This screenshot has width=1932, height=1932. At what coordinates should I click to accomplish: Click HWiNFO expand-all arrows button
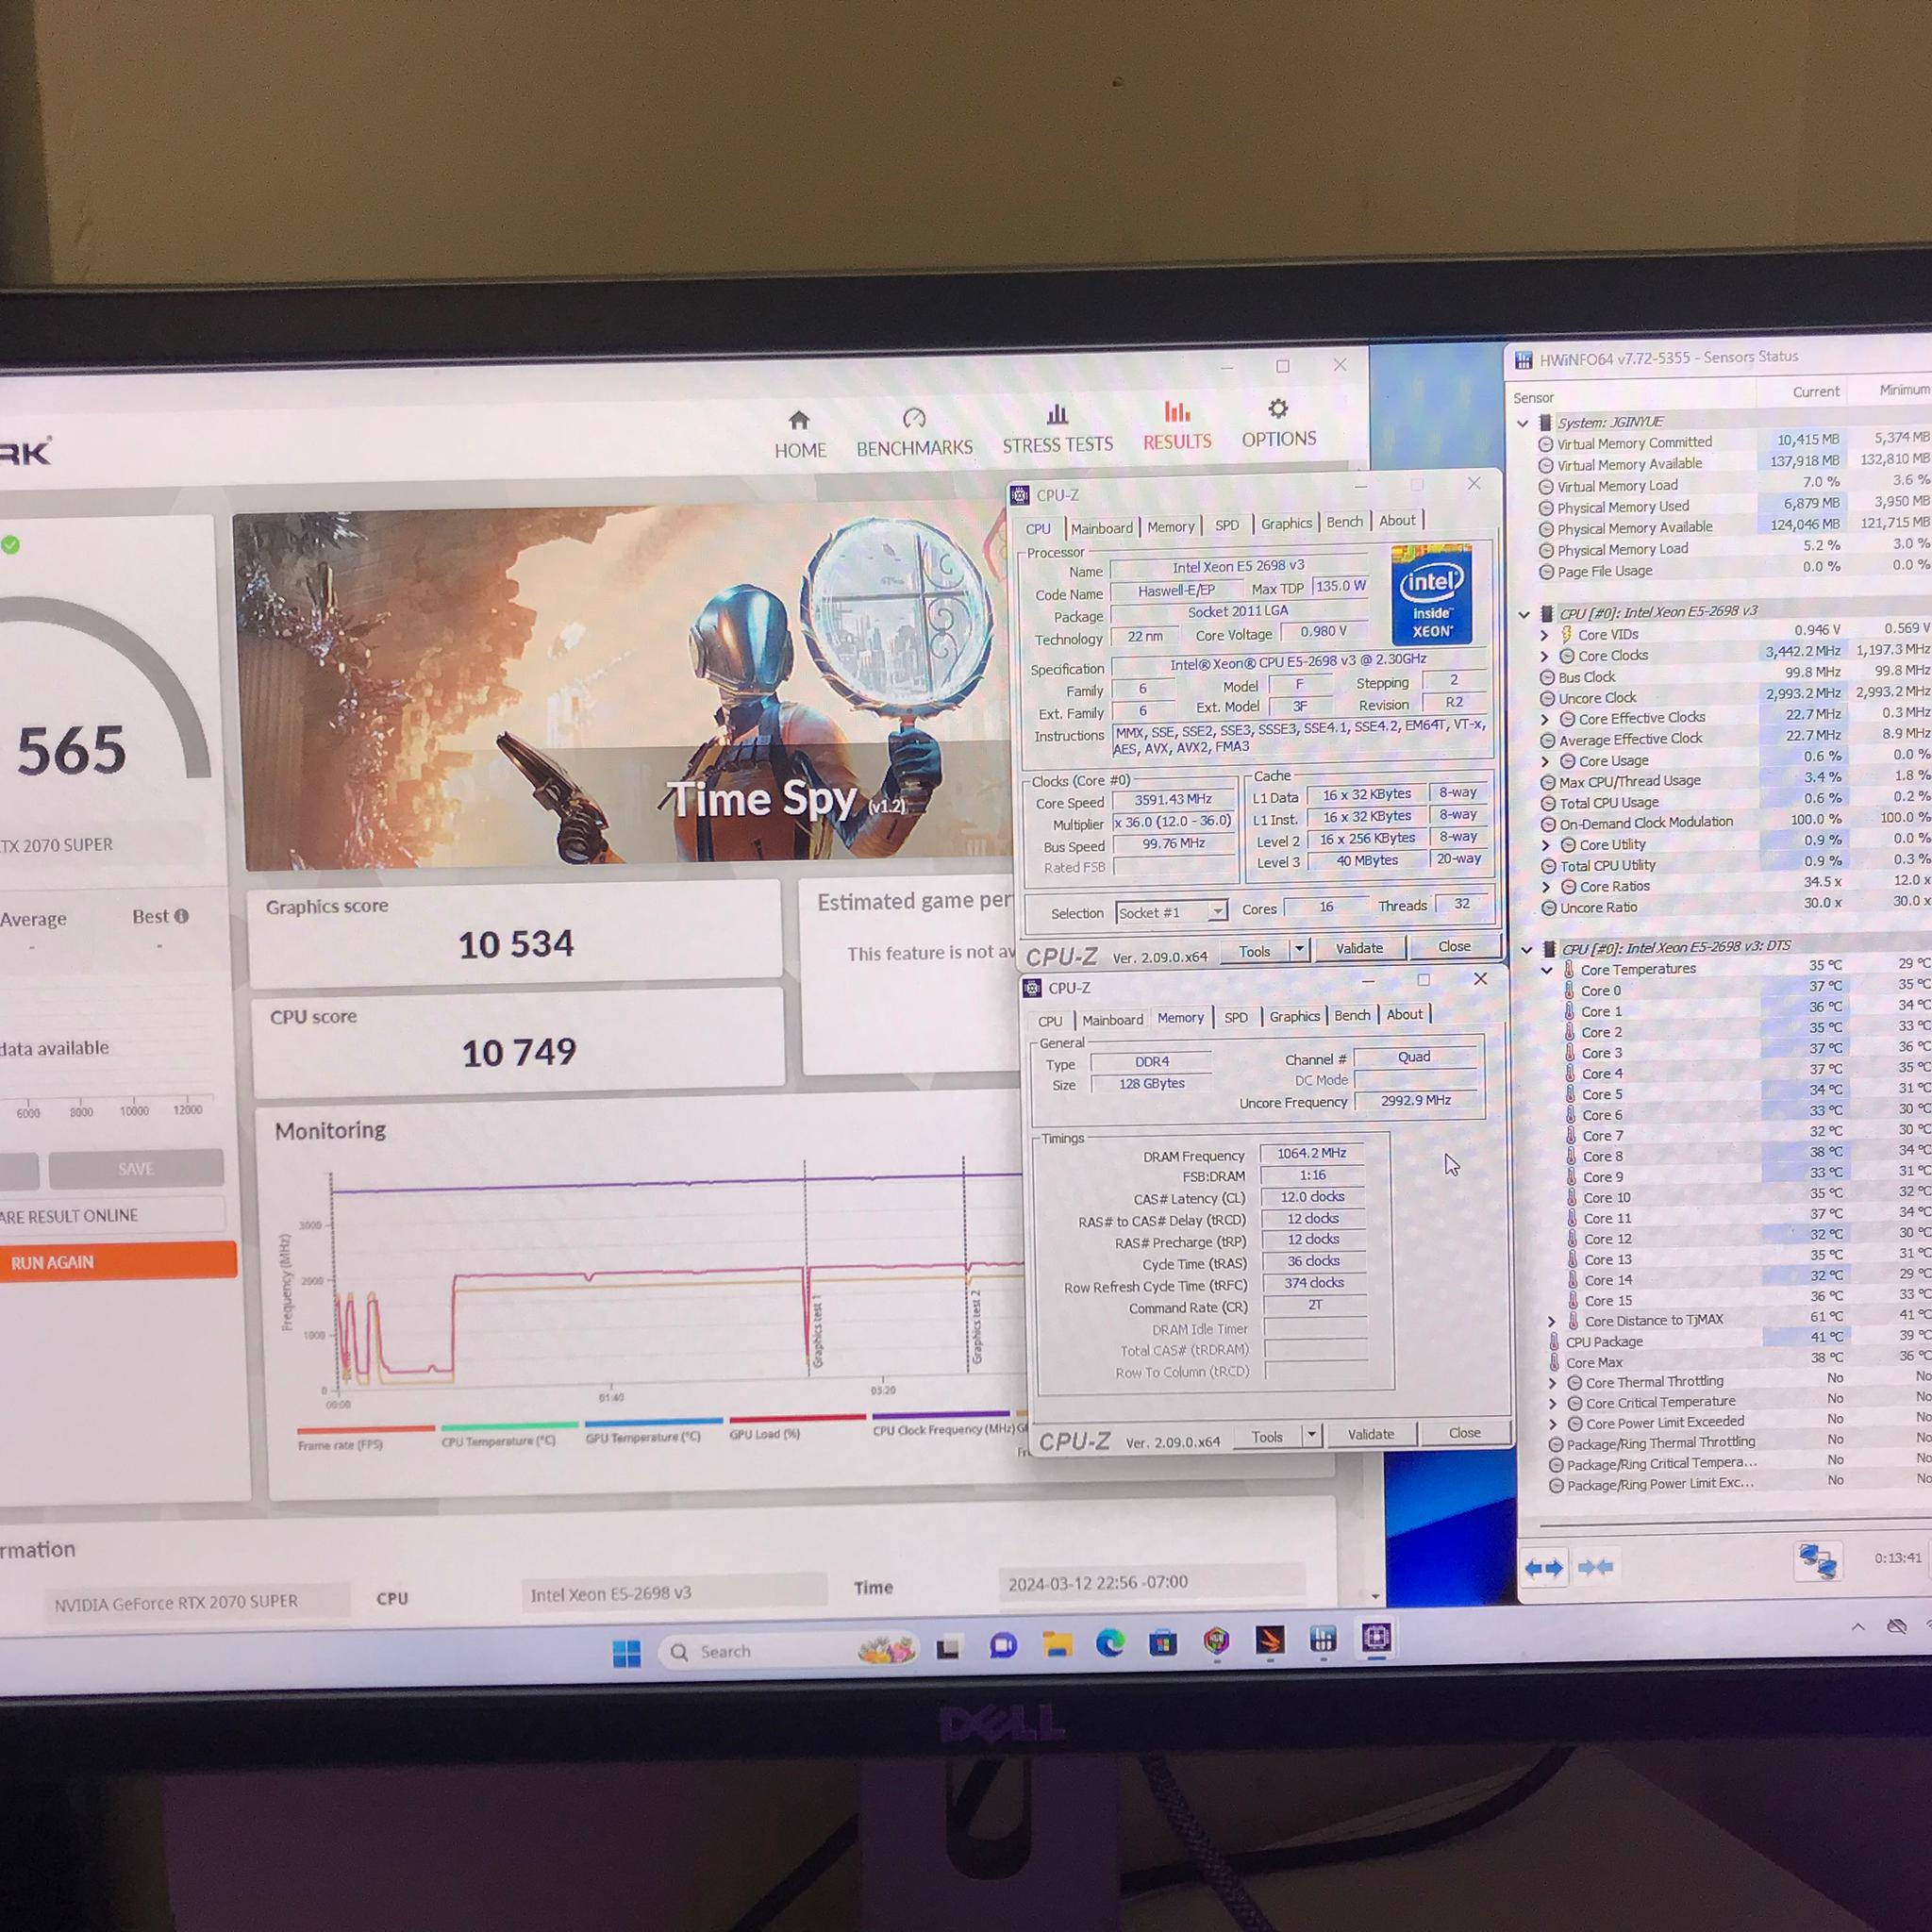click(x=1543, y=1569)
